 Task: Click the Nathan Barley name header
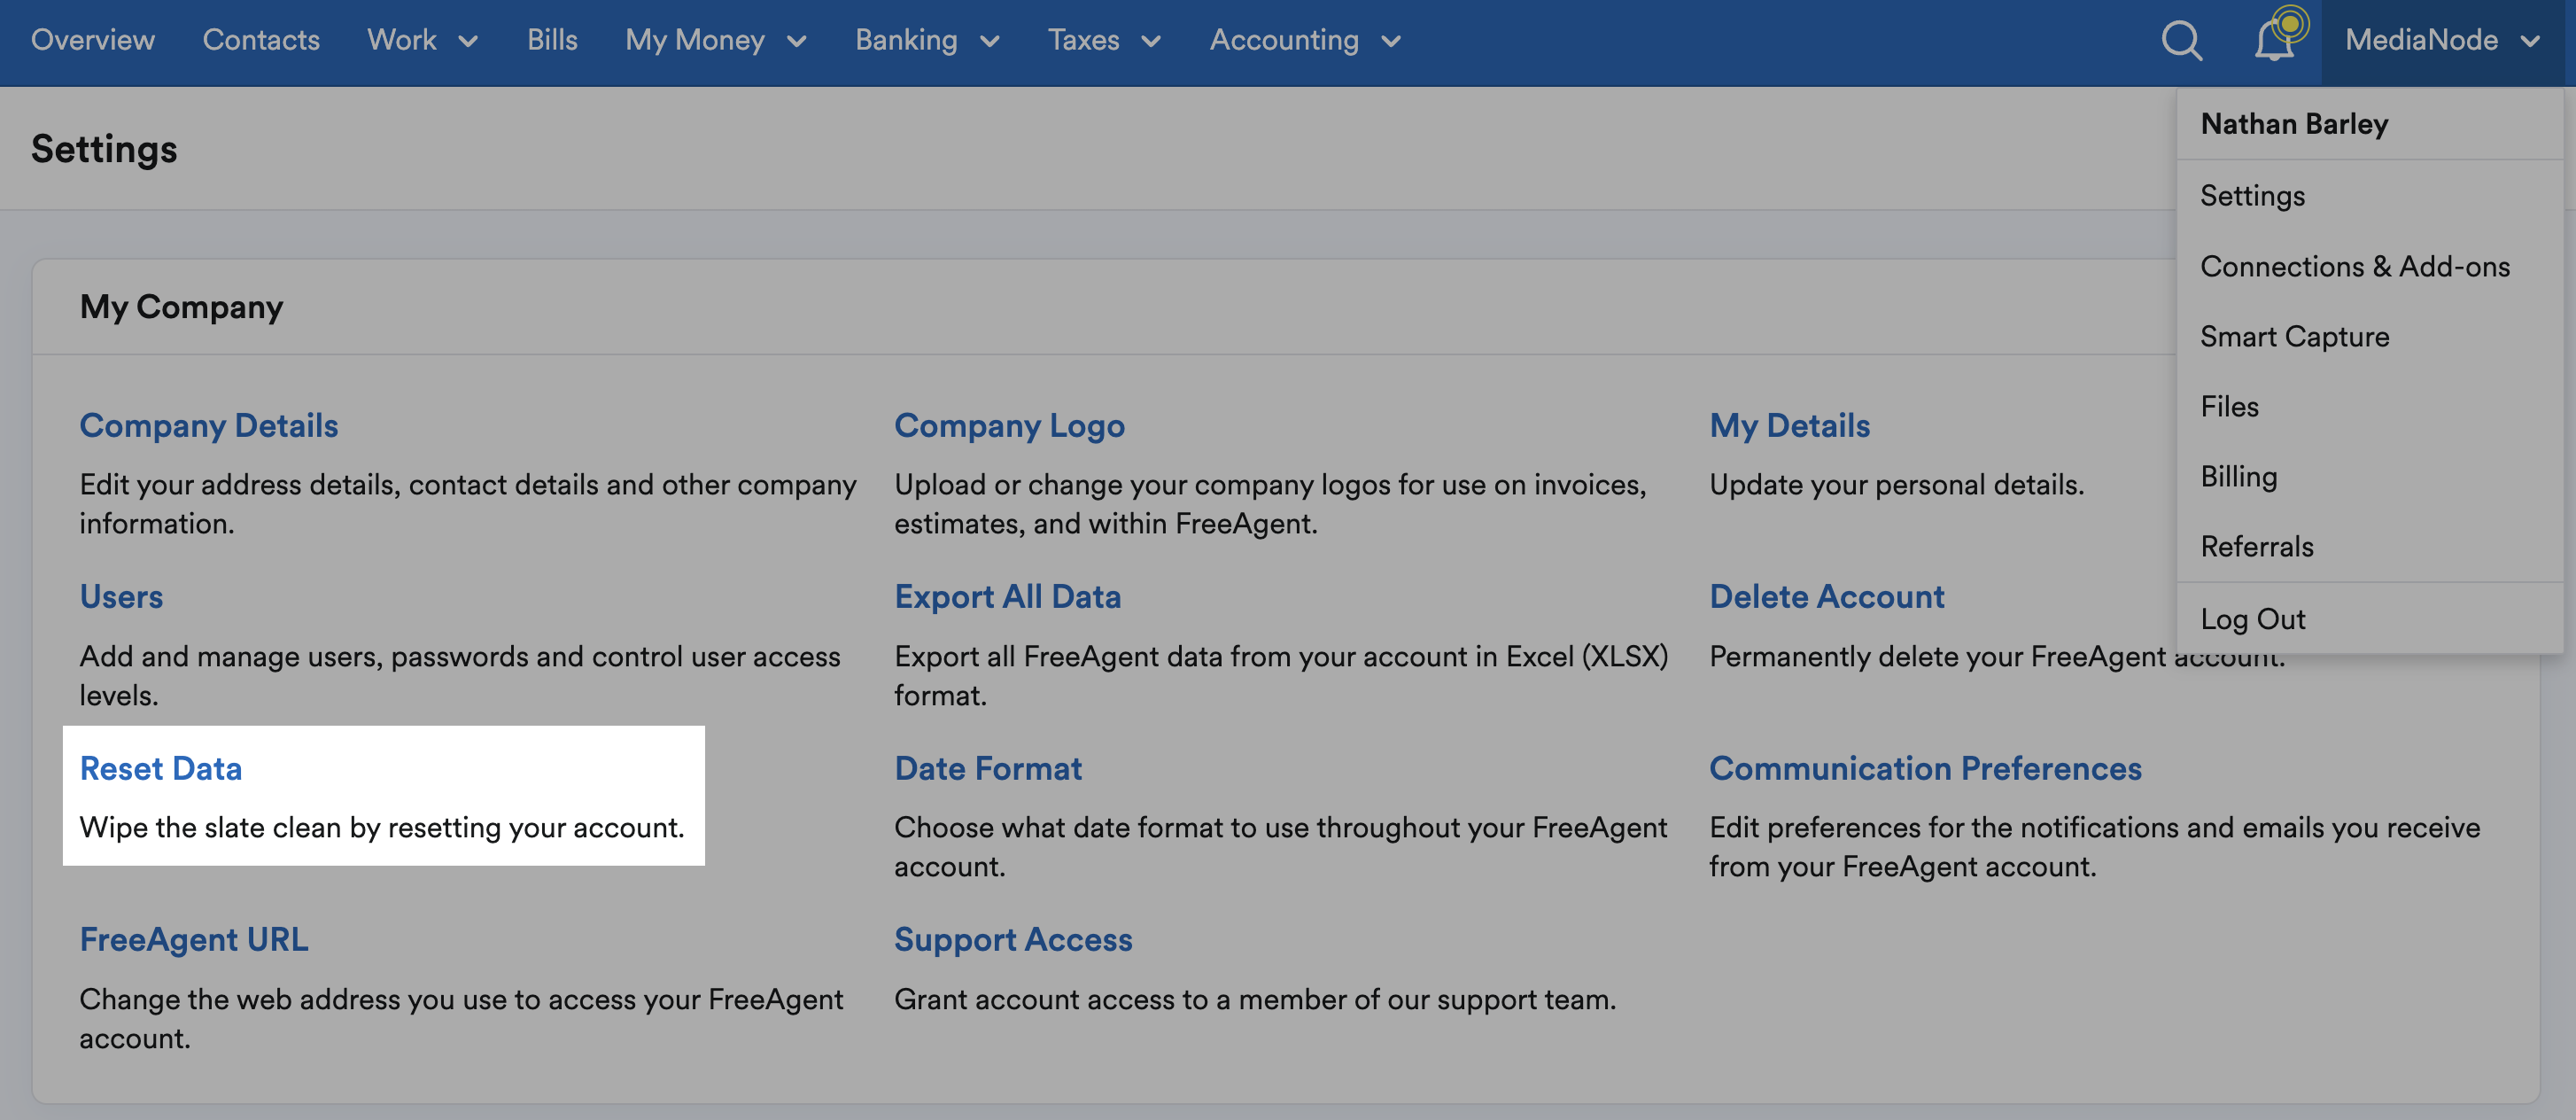2294,124
